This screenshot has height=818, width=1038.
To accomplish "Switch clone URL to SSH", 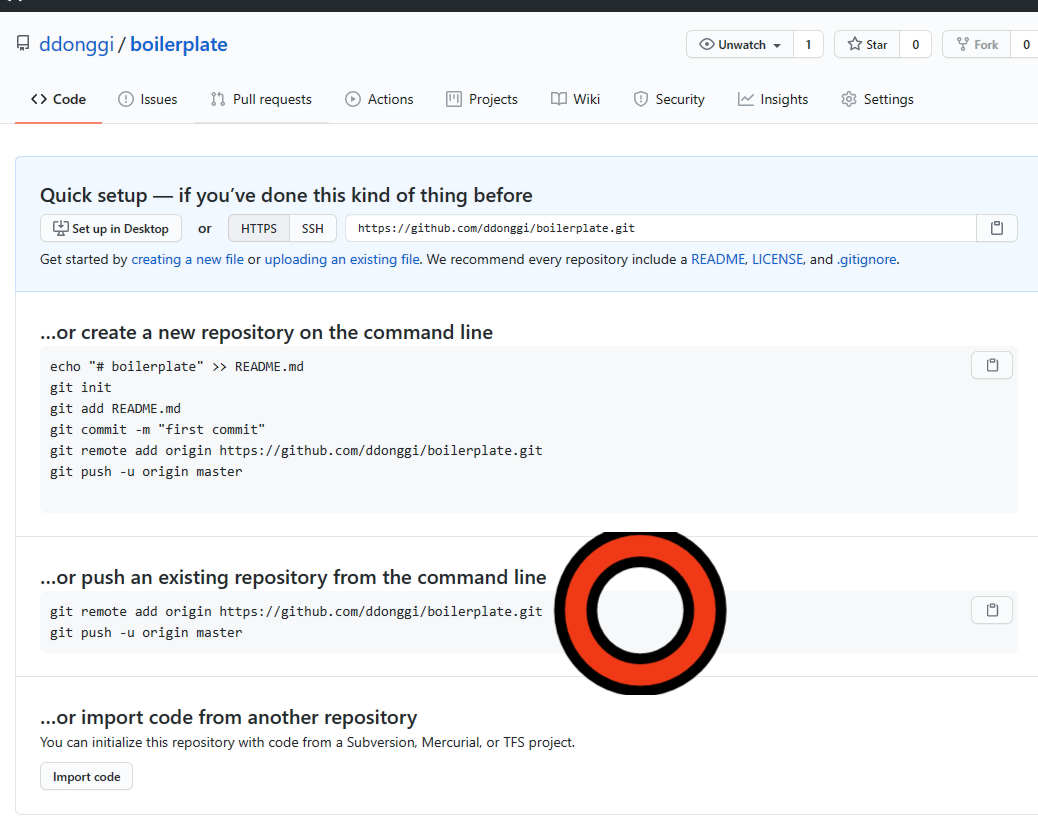I will (x=312, y=228).
